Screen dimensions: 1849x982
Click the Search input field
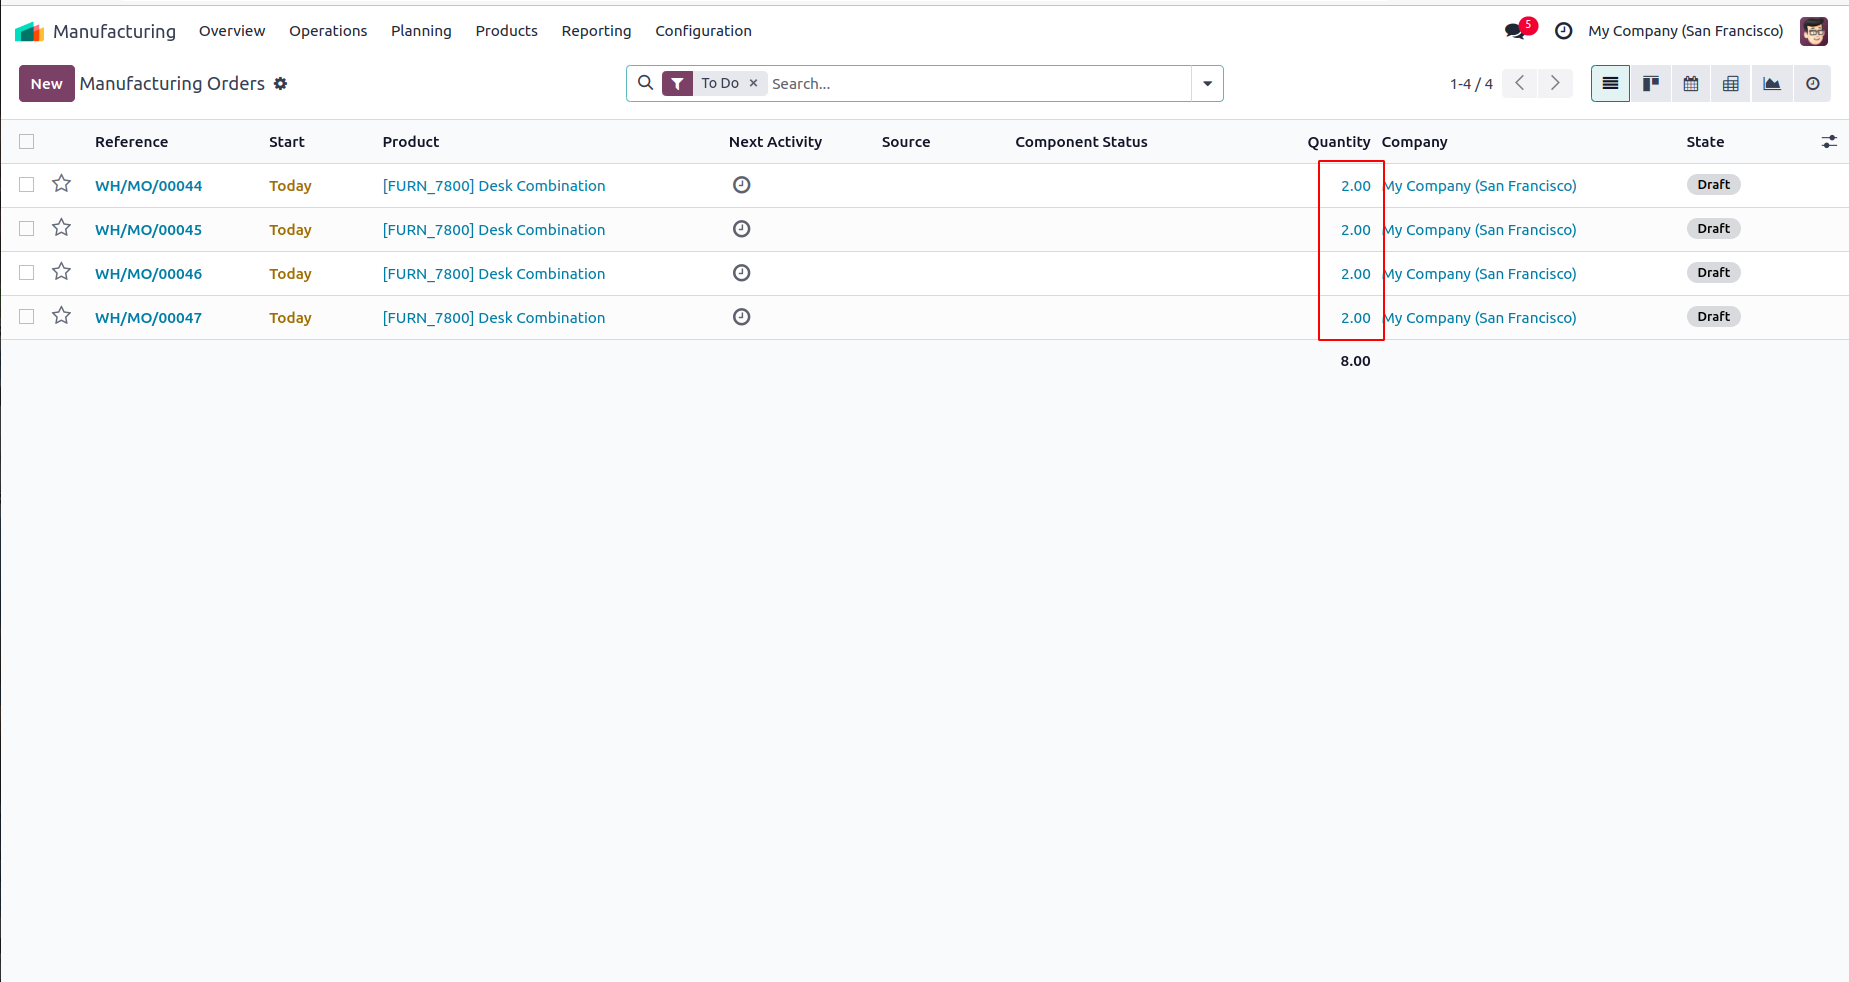978,84
